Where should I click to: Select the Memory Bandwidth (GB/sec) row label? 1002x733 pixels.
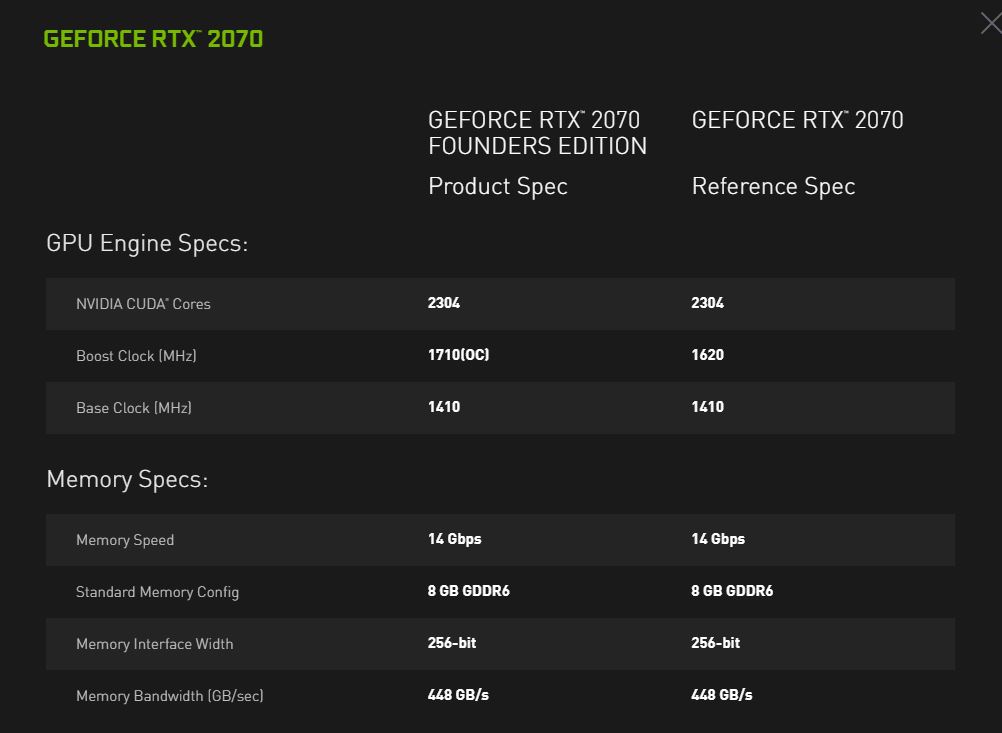[x=169, y=696]
